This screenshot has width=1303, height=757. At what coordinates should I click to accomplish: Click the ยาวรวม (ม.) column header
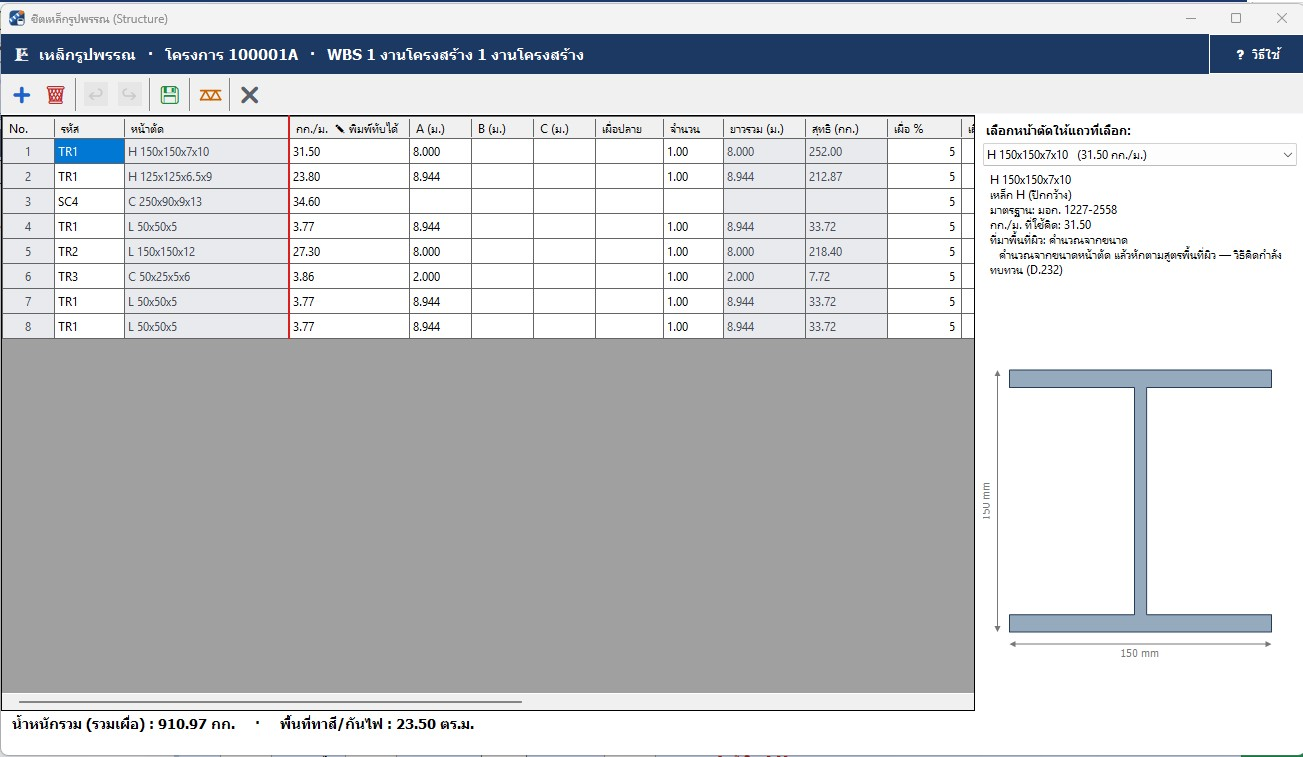[764, 128]
